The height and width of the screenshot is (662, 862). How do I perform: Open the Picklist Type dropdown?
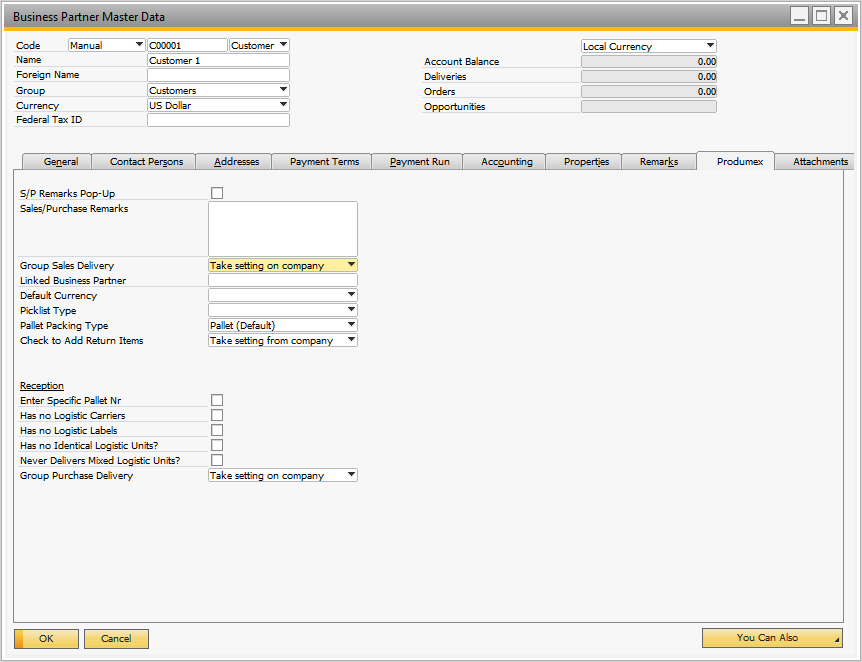tap(349, 310)
